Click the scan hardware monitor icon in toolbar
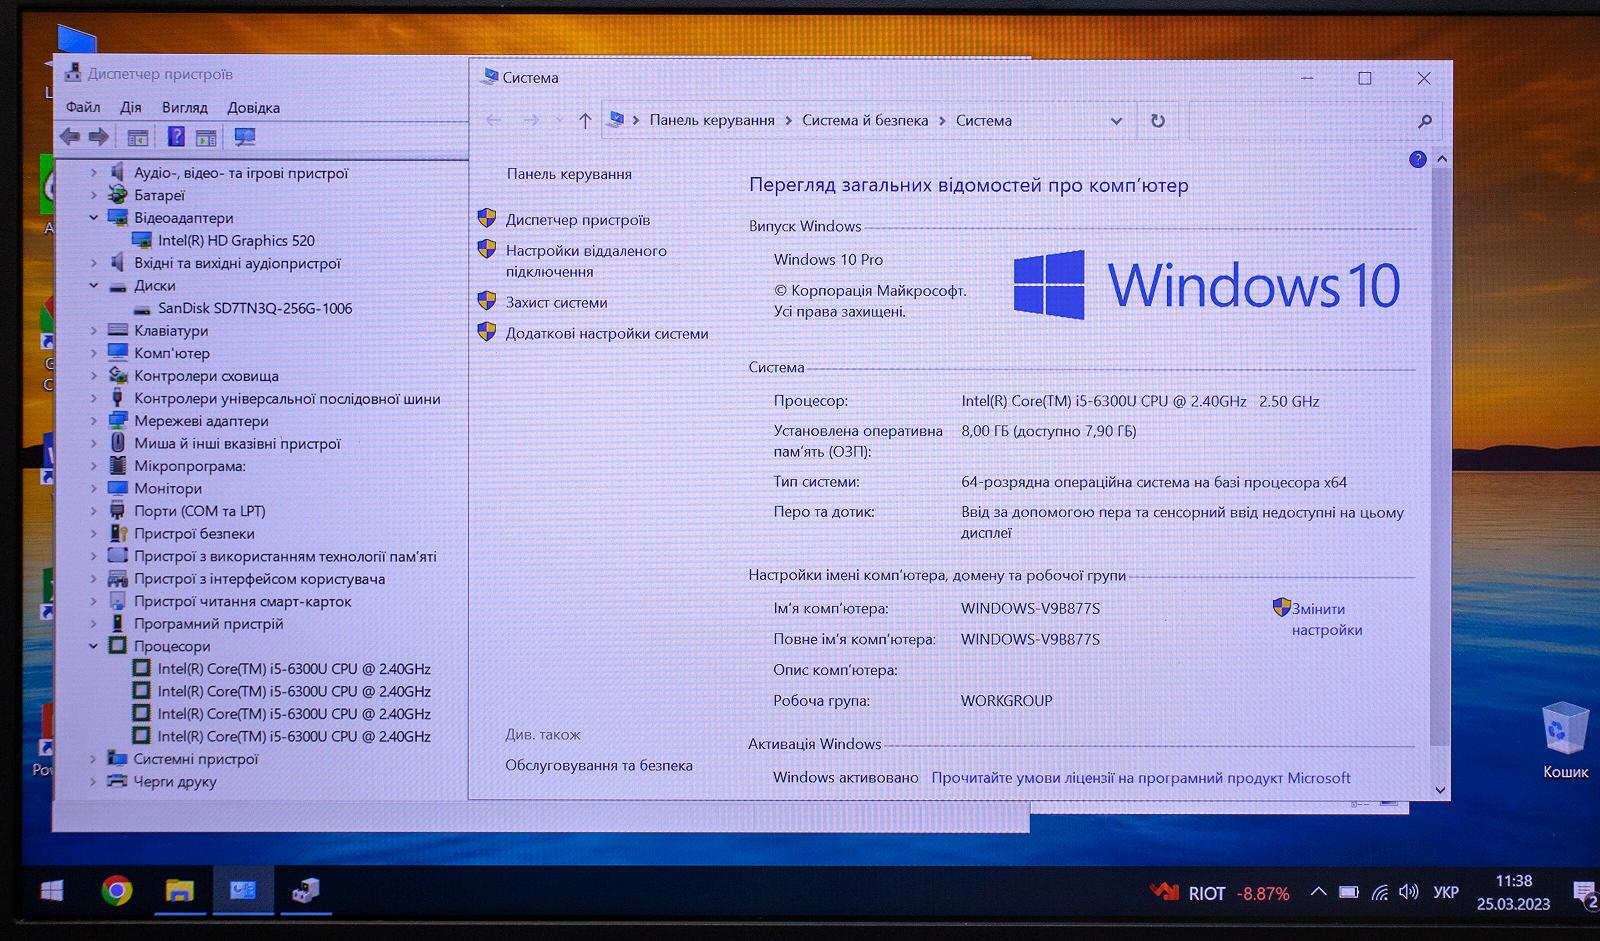1600x941 pixels. click(244, 137)
